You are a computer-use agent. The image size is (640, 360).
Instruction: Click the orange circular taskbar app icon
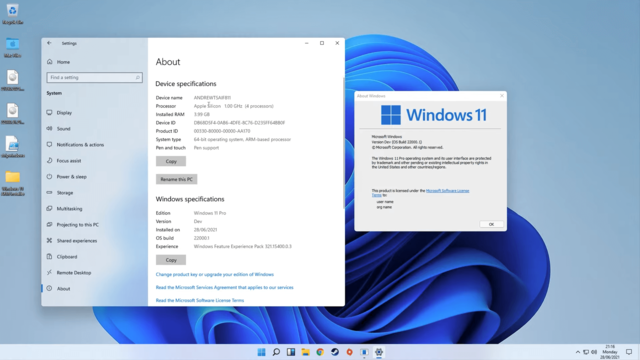pyautogui.click(x=349, y=352)
